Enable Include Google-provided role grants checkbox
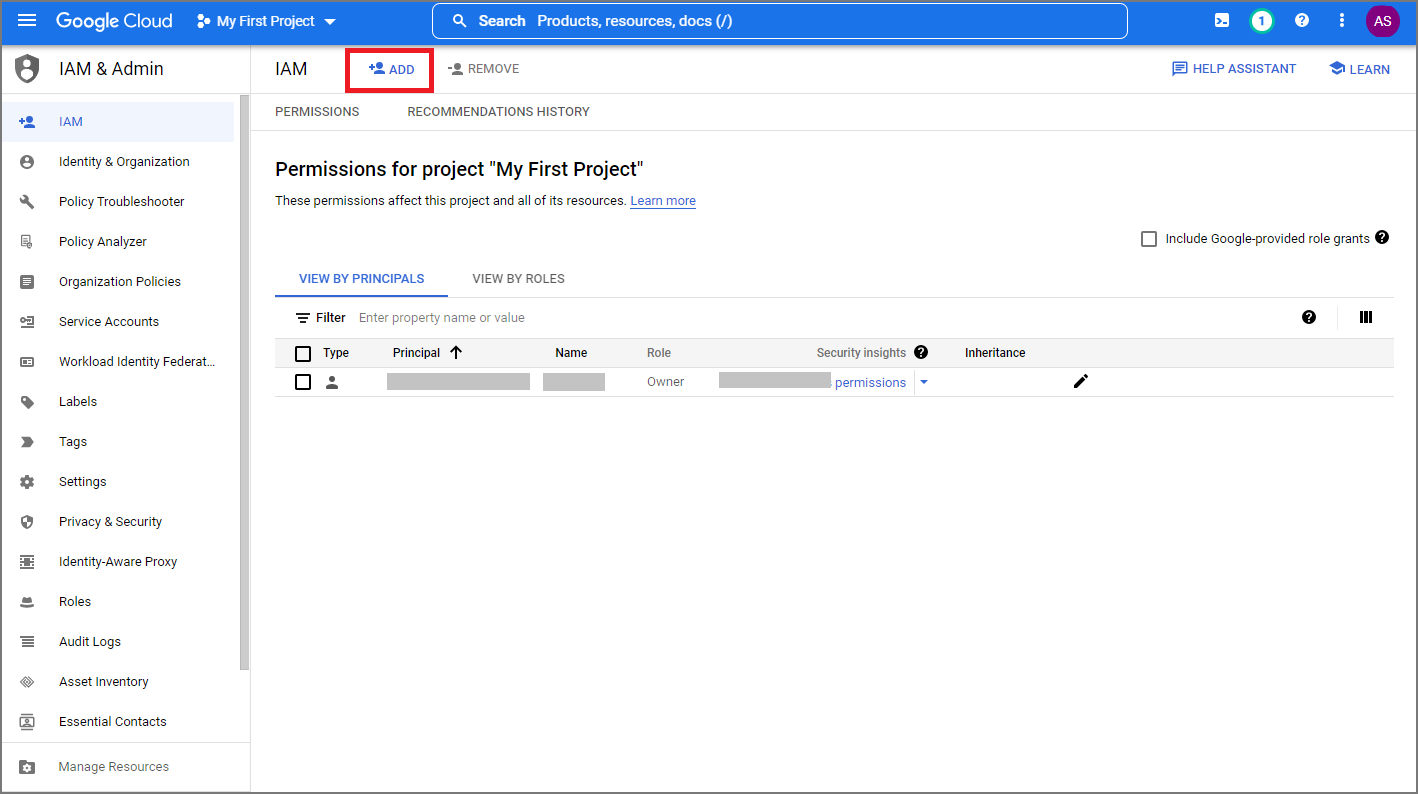The height and width of the screenshot is (794, 1418). [x=1149, y=239]
